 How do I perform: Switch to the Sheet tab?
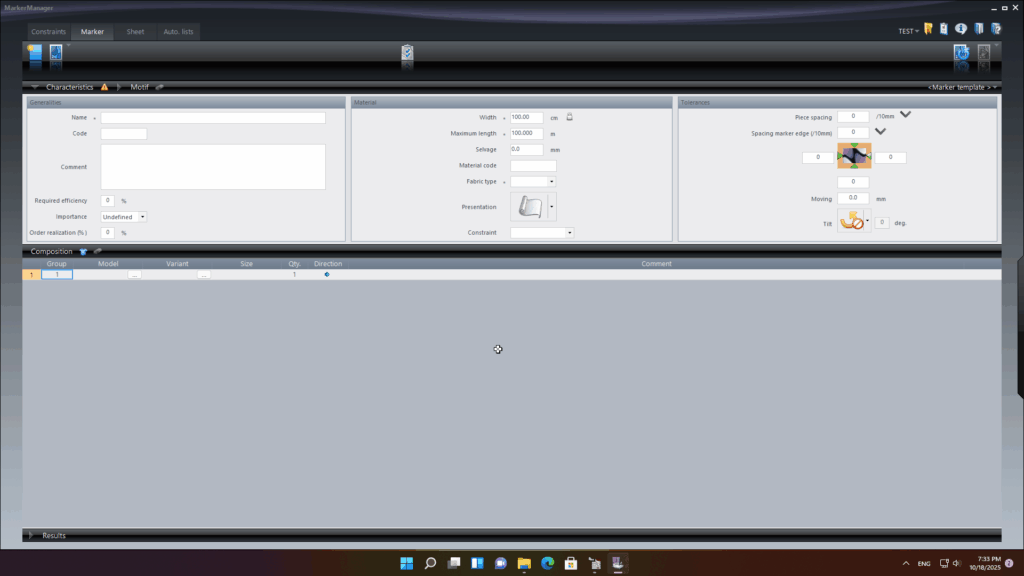pos(135,31)
